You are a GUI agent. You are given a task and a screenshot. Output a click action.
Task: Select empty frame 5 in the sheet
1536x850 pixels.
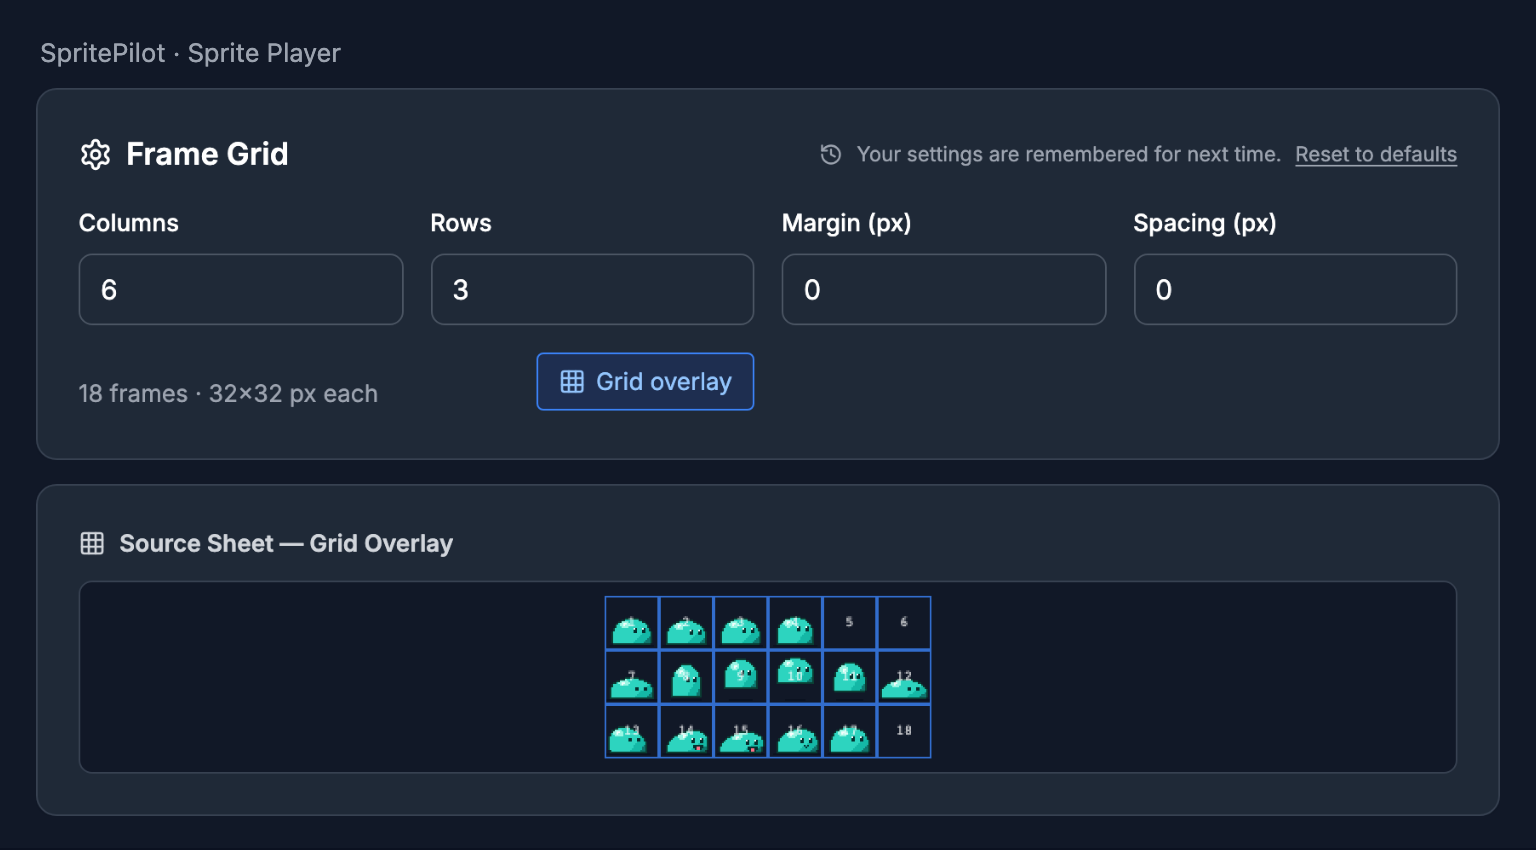[849, 623]
